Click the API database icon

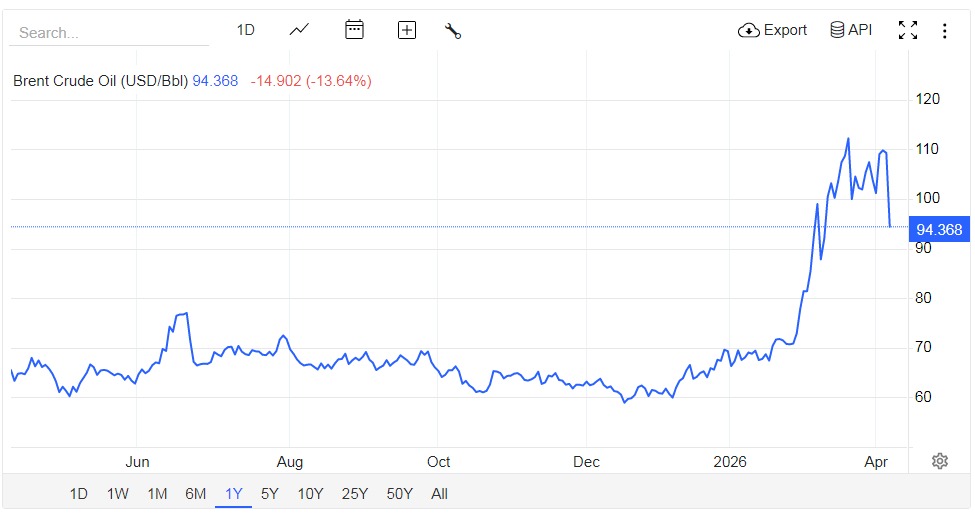[851, 30]
